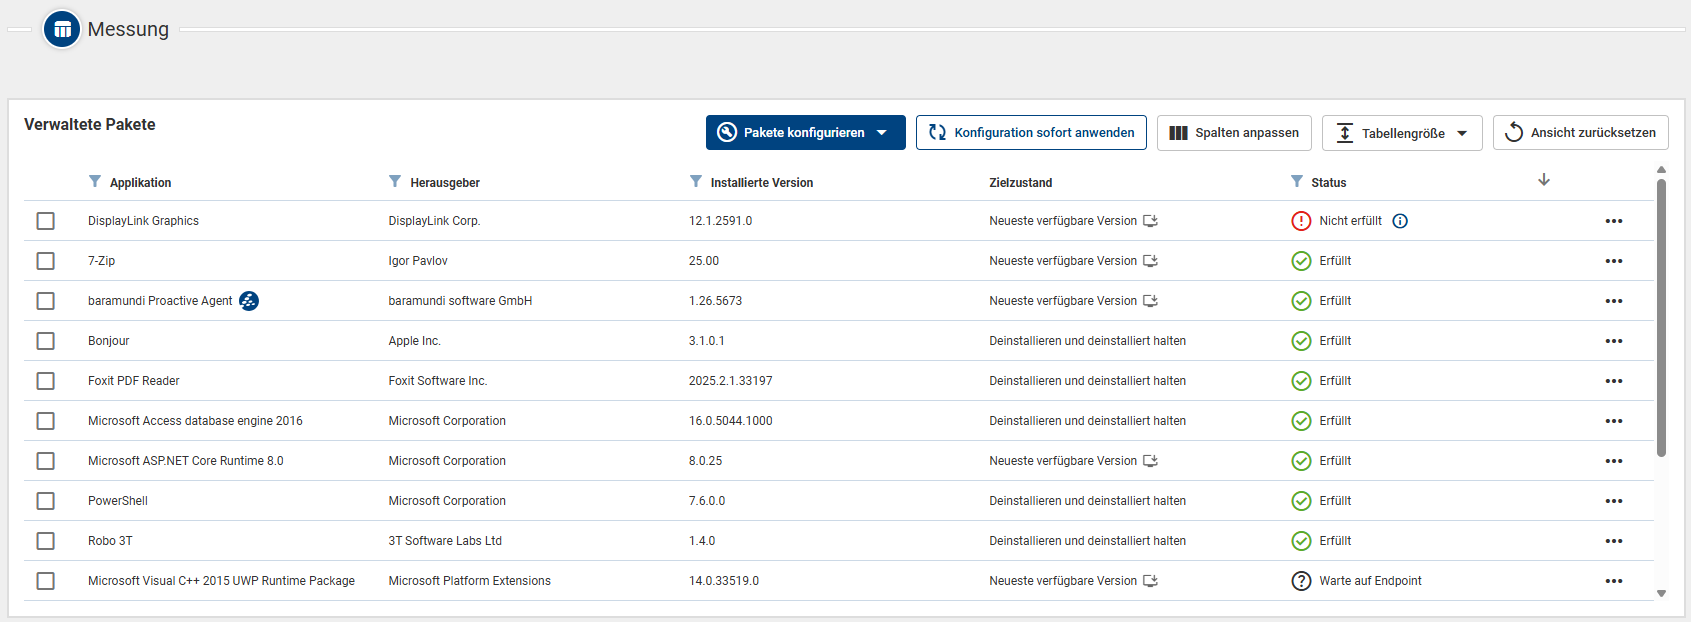The height and width of the screenshot is (622, 1691).
Task: Tick the baramundi Proactive Agent checkbox
Action: pos(46,301)
